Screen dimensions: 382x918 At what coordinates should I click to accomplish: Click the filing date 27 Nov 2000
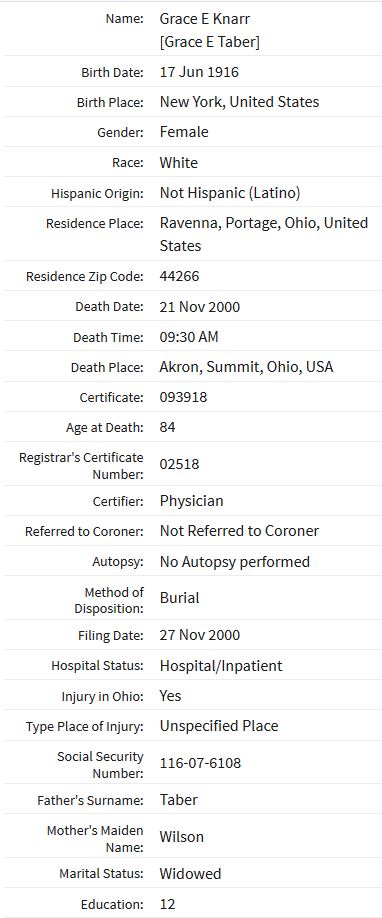[200, 635]
